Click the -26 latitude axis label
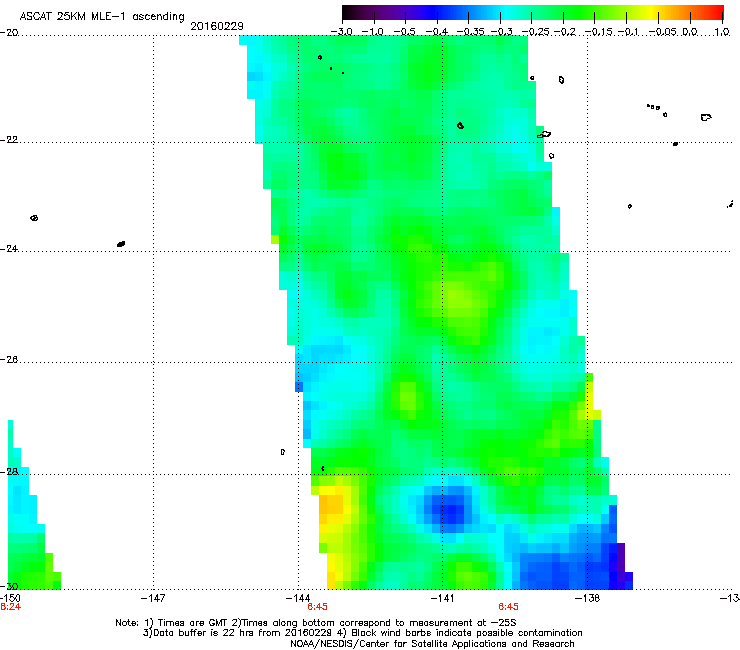Image resolution: width=740 pixels, height=650 pixels. pos(9,359)
